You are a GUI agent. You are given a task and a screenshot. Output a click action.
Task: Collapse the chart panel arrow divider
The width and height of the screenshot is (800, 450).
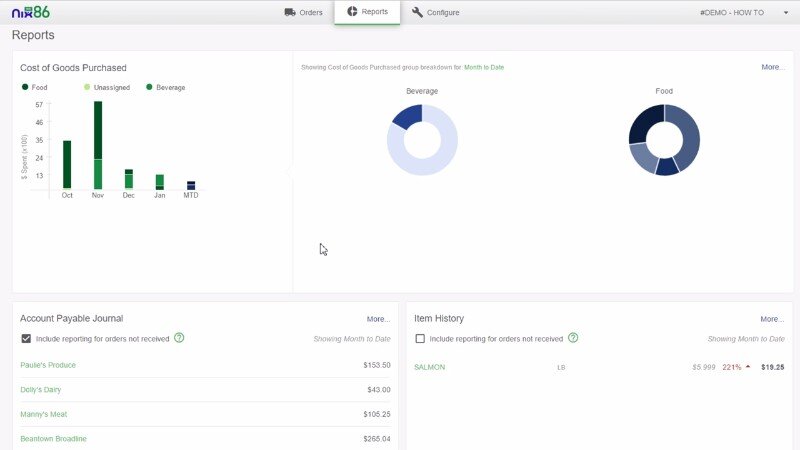[291, 172]
